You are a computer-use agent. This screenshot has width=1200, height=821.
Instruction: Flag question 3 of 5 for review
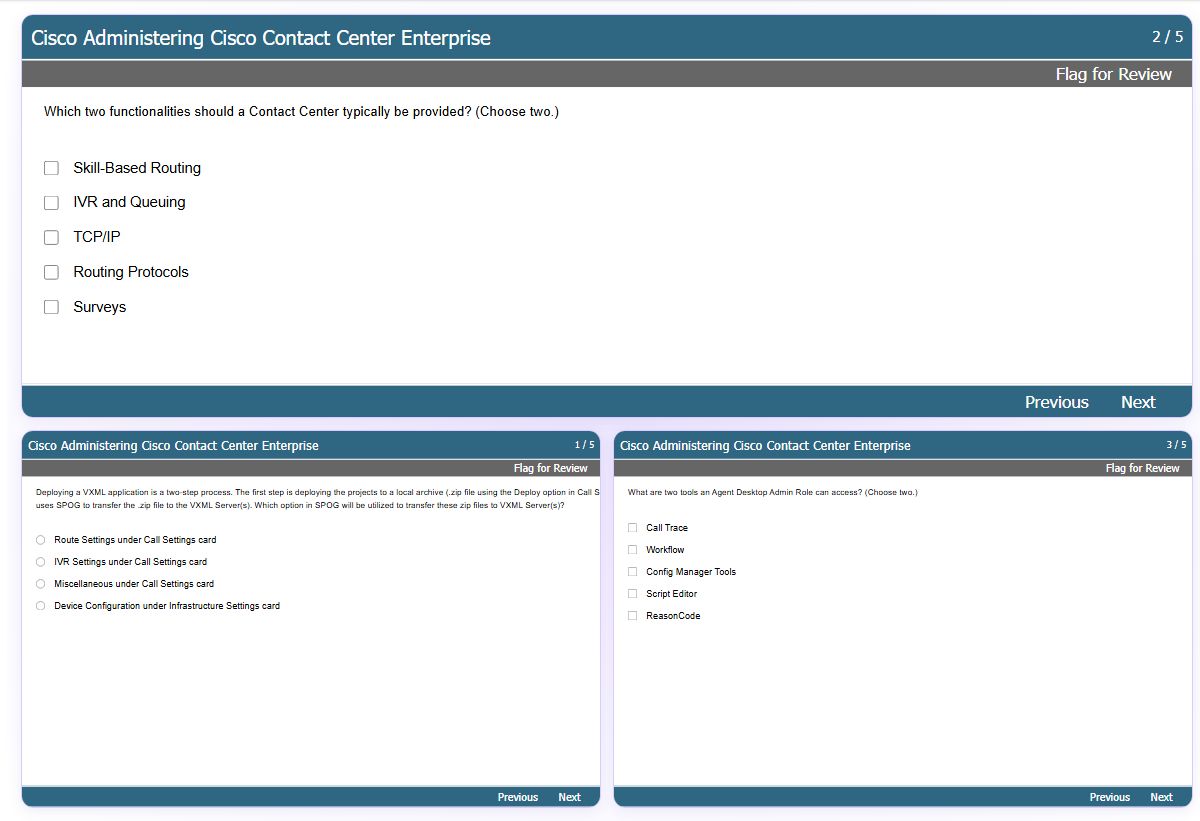[1143, 468]
